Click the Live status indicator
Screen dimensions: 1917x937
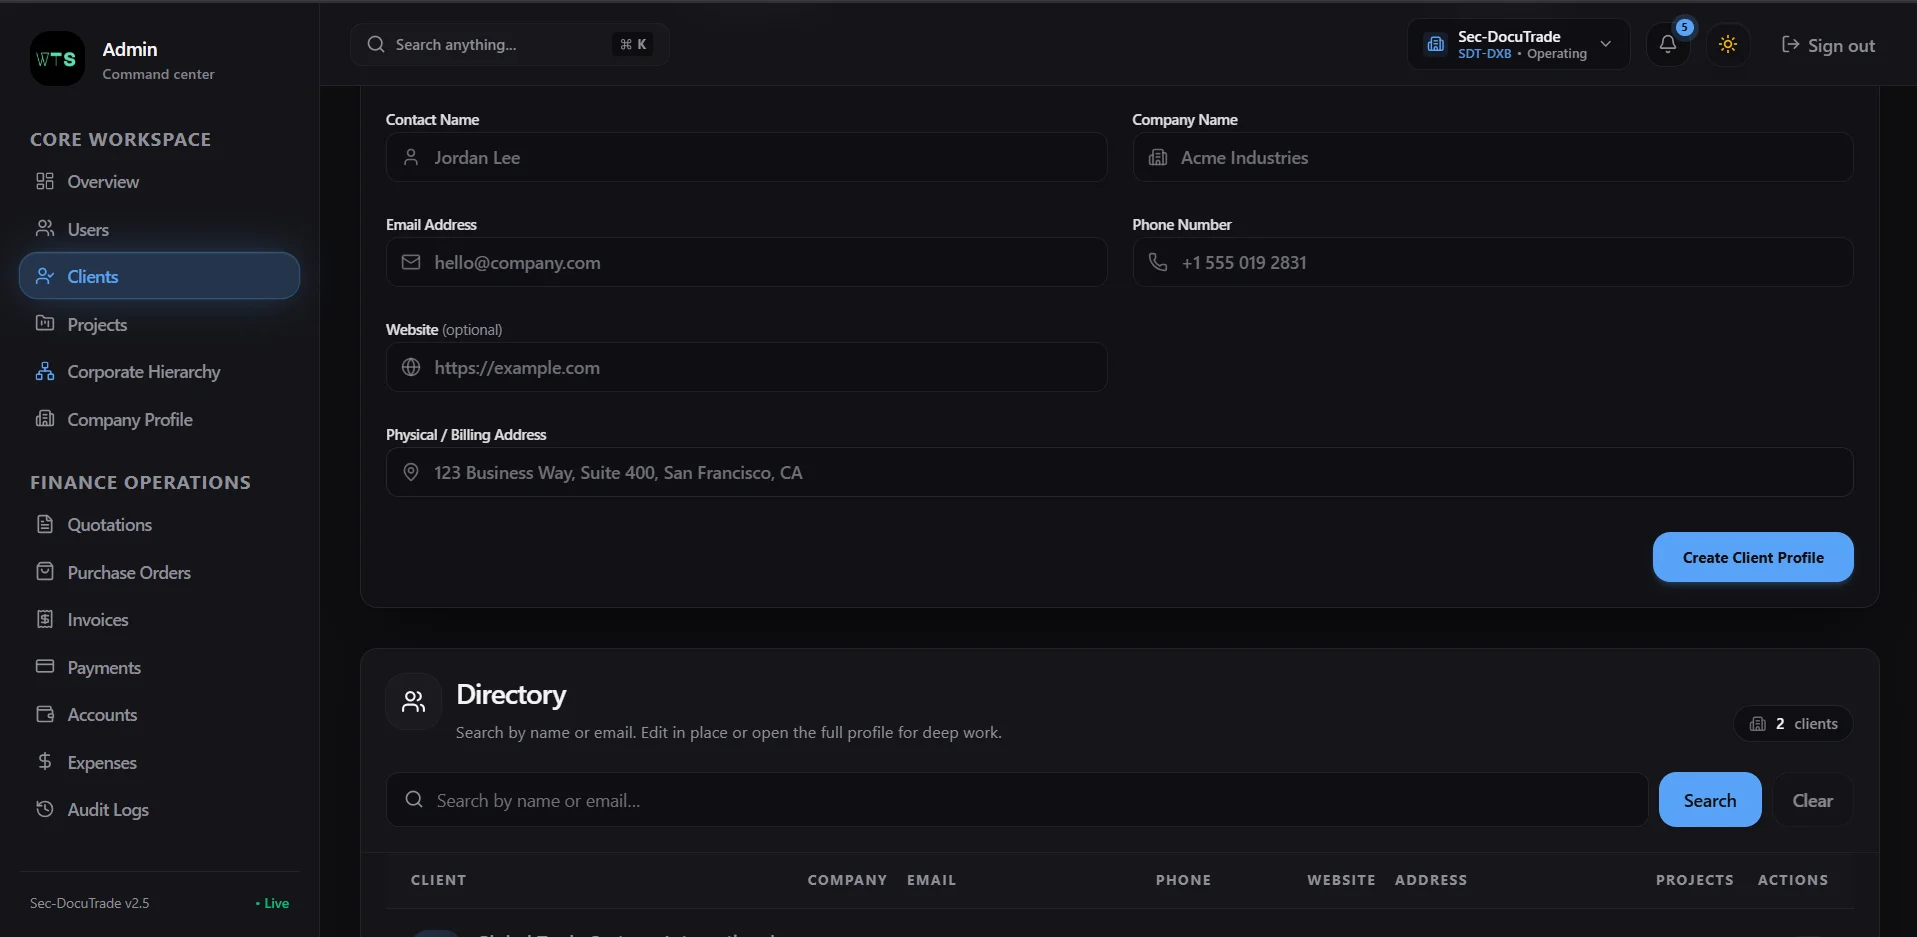[272, 903]
